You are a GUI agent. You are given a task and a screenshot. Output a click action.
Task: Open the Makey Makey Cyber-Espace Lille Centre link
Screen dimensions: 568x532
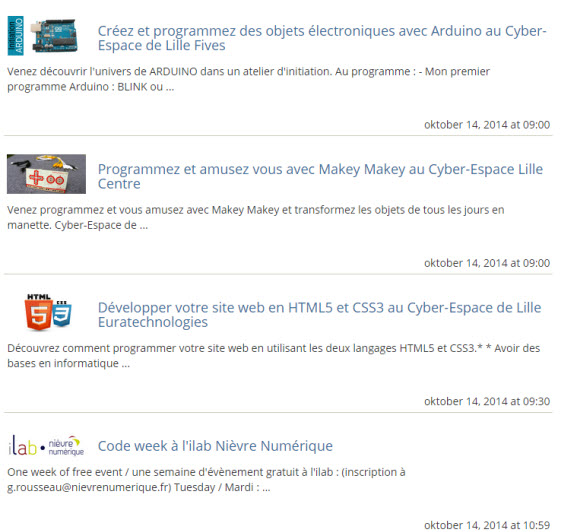(320, 176)
